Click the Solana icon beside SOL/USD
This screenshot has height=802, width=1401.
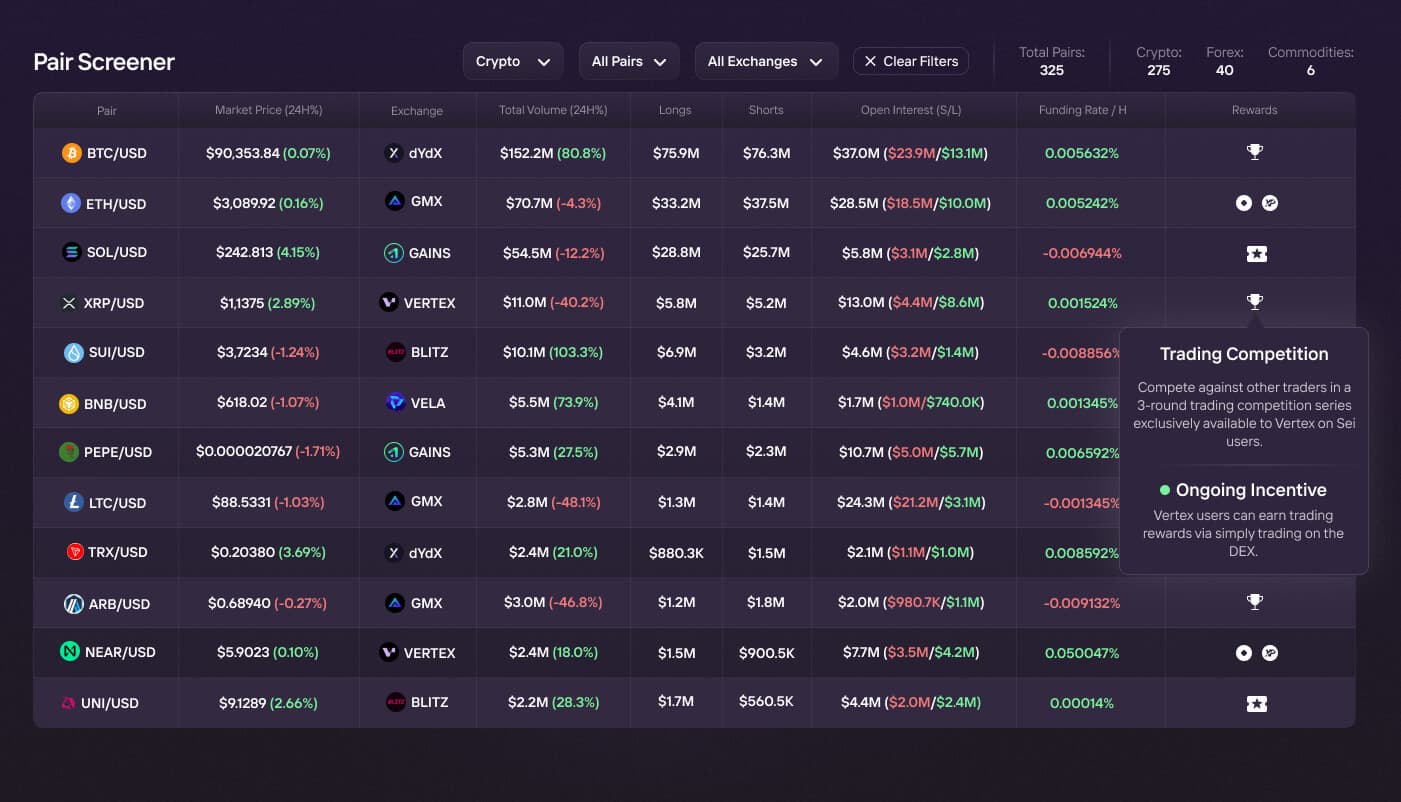point(71,252)
